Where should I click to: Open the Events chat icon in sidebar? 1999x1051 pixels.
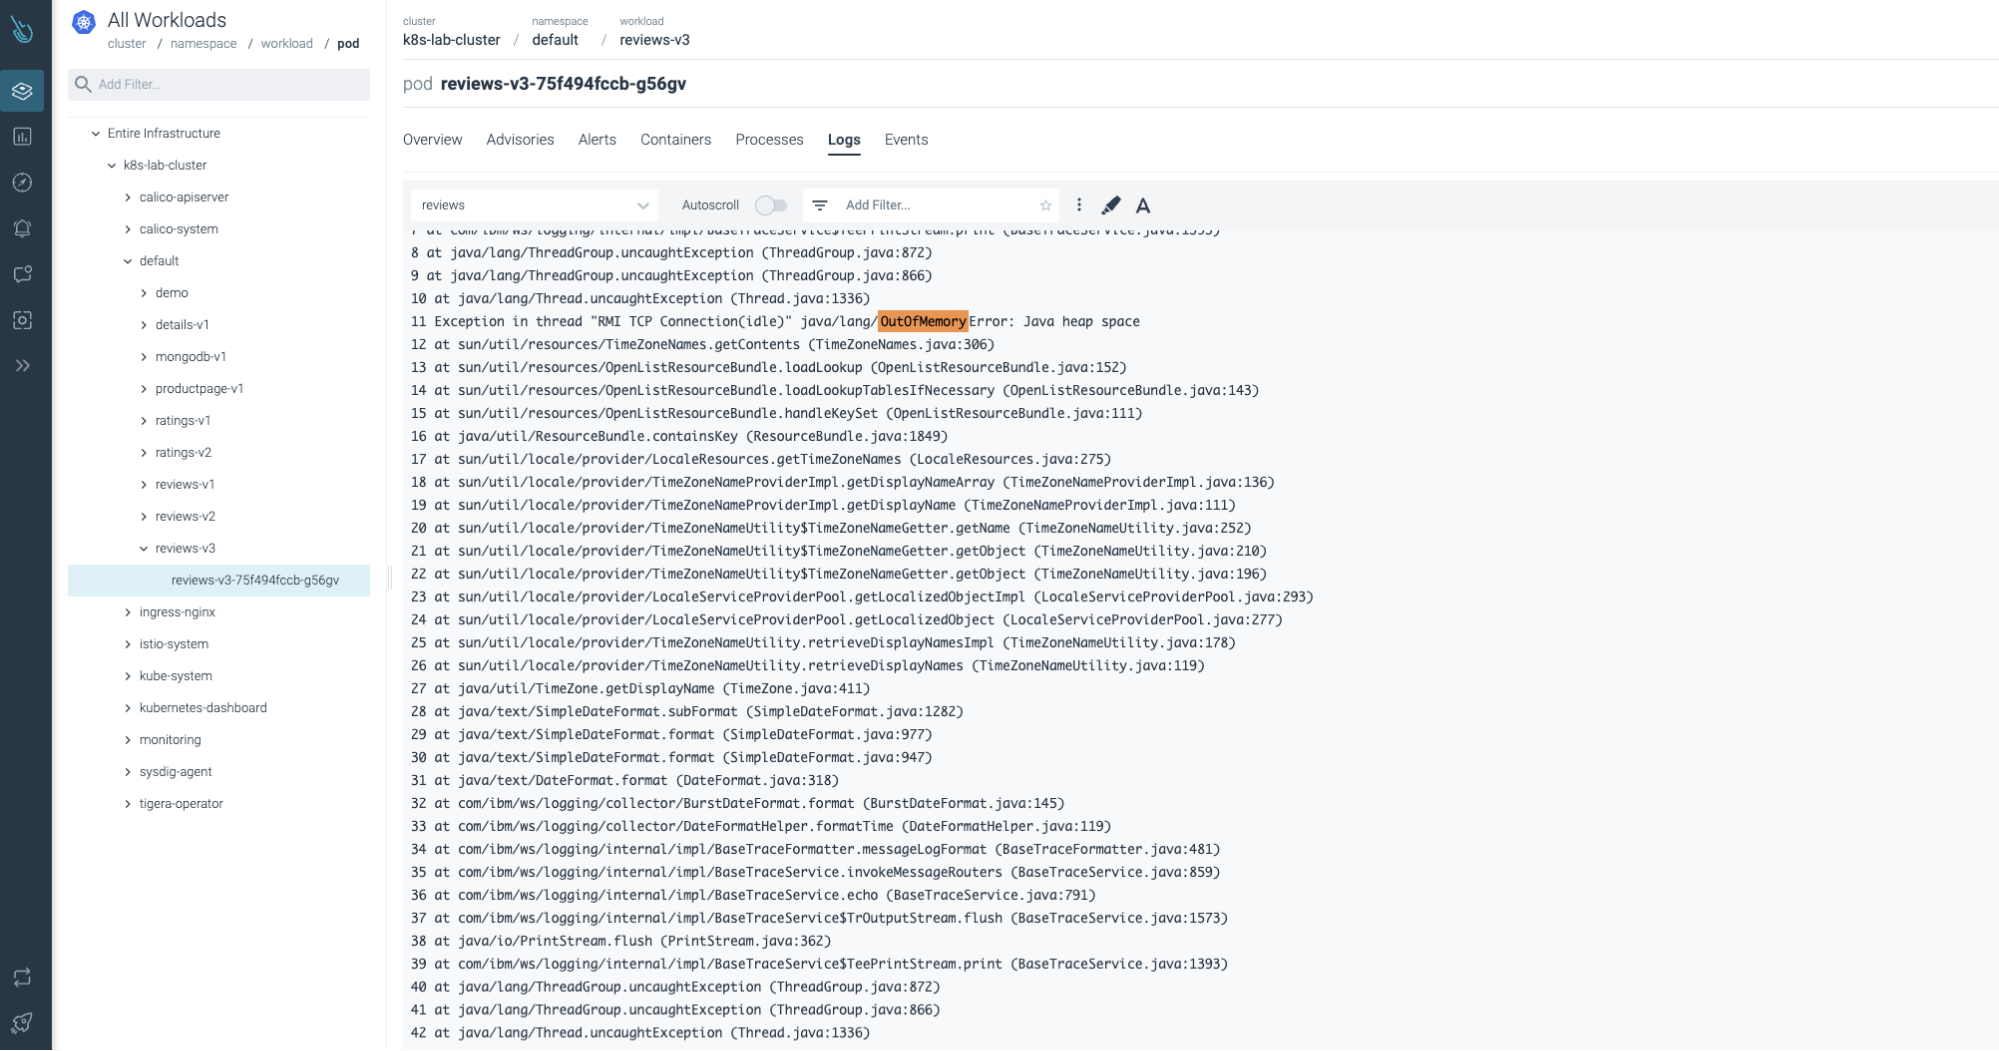22,273
